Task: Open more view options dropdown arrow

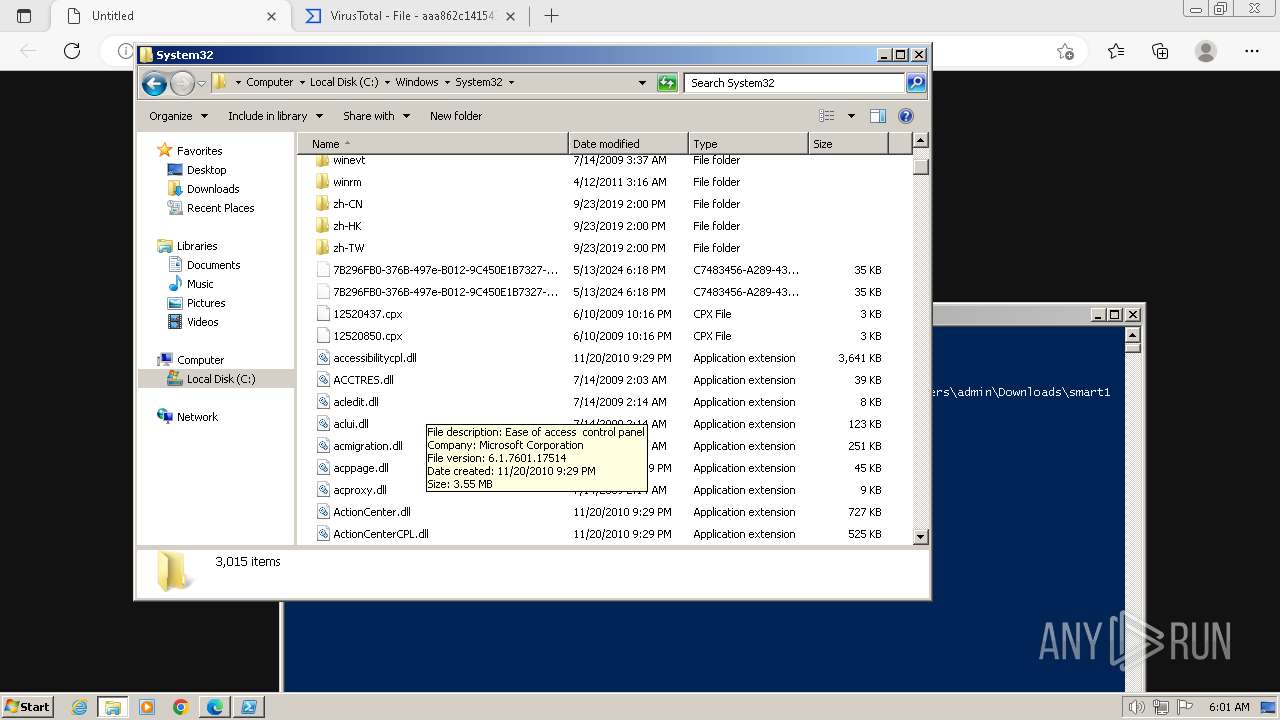Action: [851, 116]
